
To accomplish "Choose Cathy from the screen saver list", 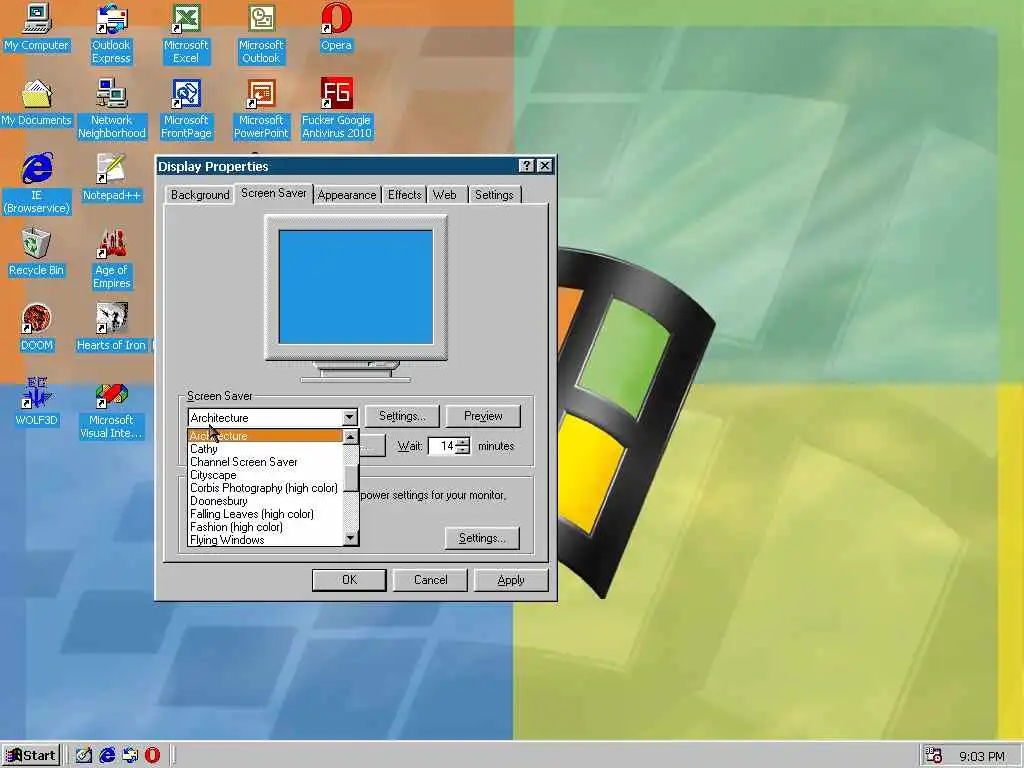I will tap(265, 449).
